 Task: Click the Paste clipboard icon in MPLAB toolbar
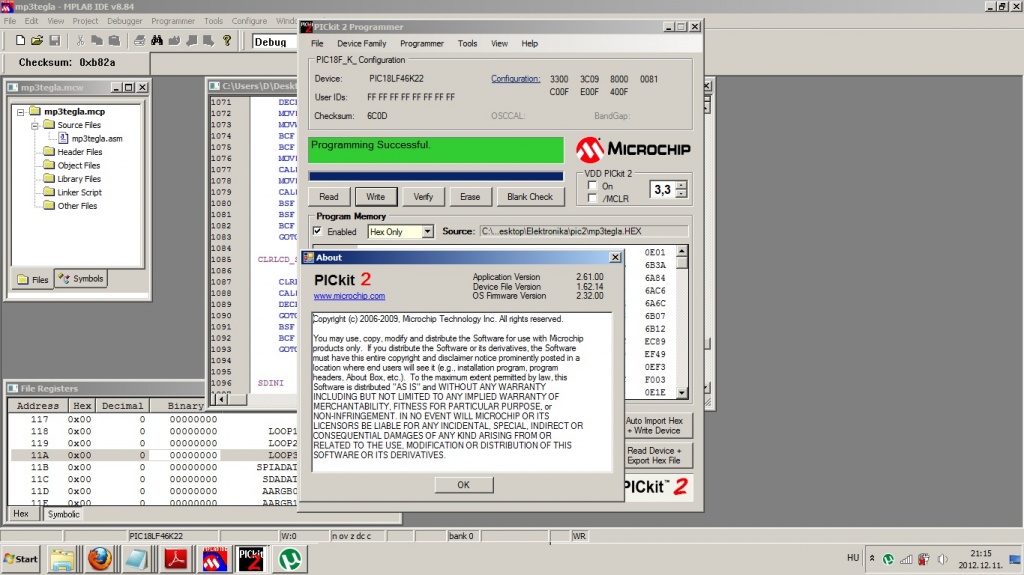pyautogui.click(x=114, y=41)
